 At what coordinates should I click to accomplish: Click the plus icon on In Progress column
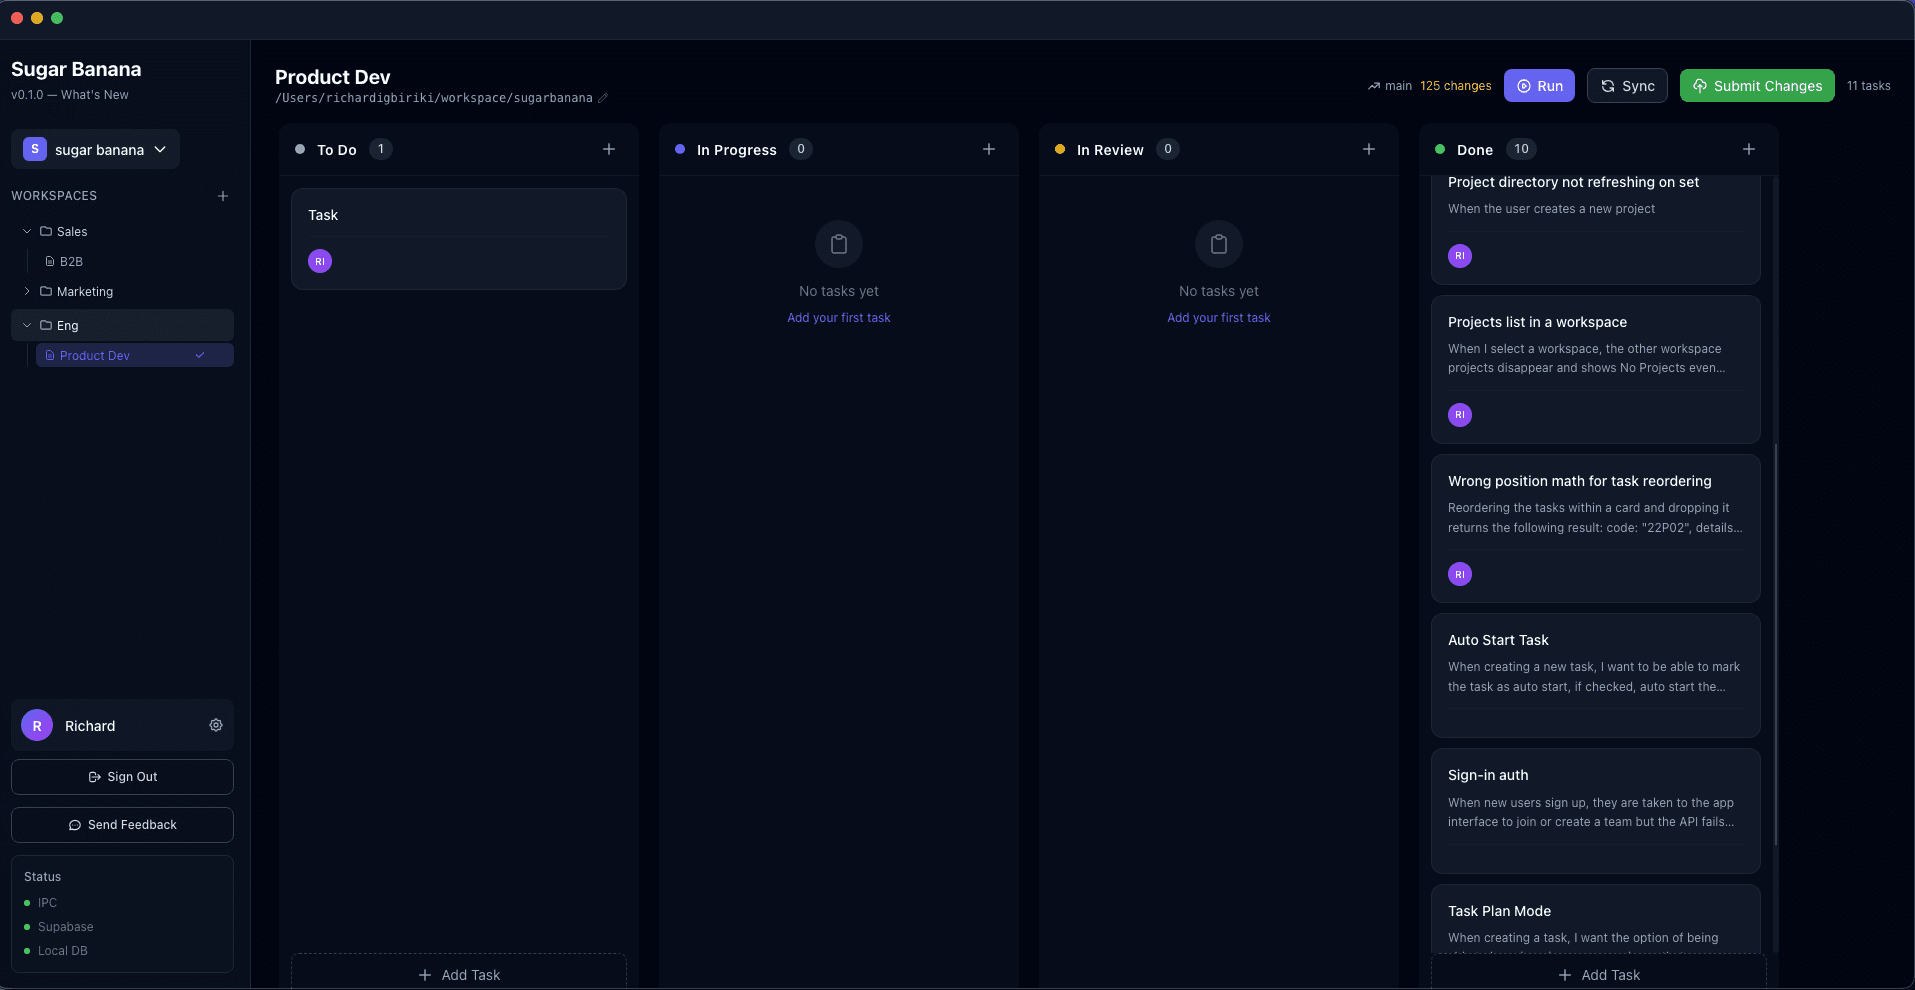[x=988, y=149]
